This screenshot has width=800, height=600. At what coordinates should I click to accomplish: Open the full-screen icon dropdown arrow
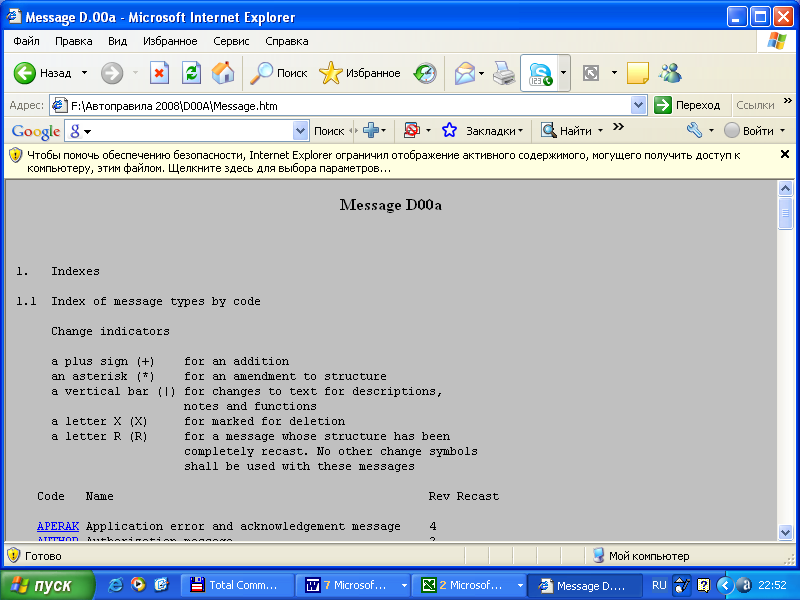[614, 73]
